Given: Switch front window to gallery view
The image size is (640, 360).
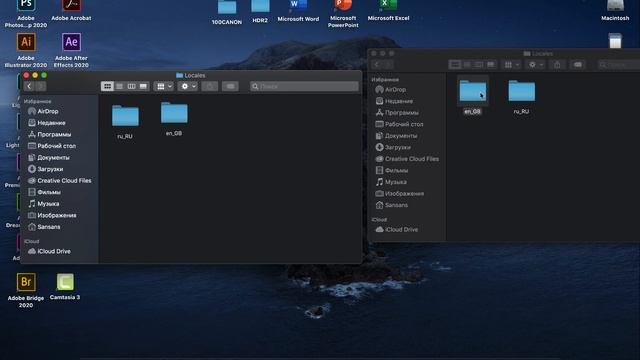Looking at the screenshot, I should [x=143, y=86].
